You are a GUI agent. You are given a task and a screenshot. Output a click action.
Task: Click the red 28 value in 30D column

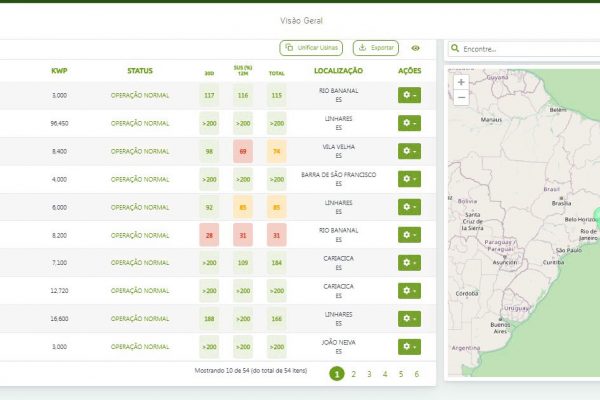[x=209, y=235]
